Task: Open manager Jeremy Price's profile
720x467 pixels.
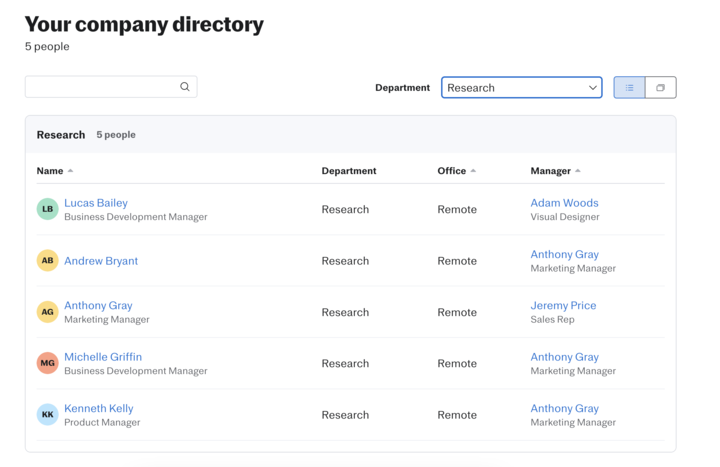Action: pyautogui.click(x=563, y=305)
